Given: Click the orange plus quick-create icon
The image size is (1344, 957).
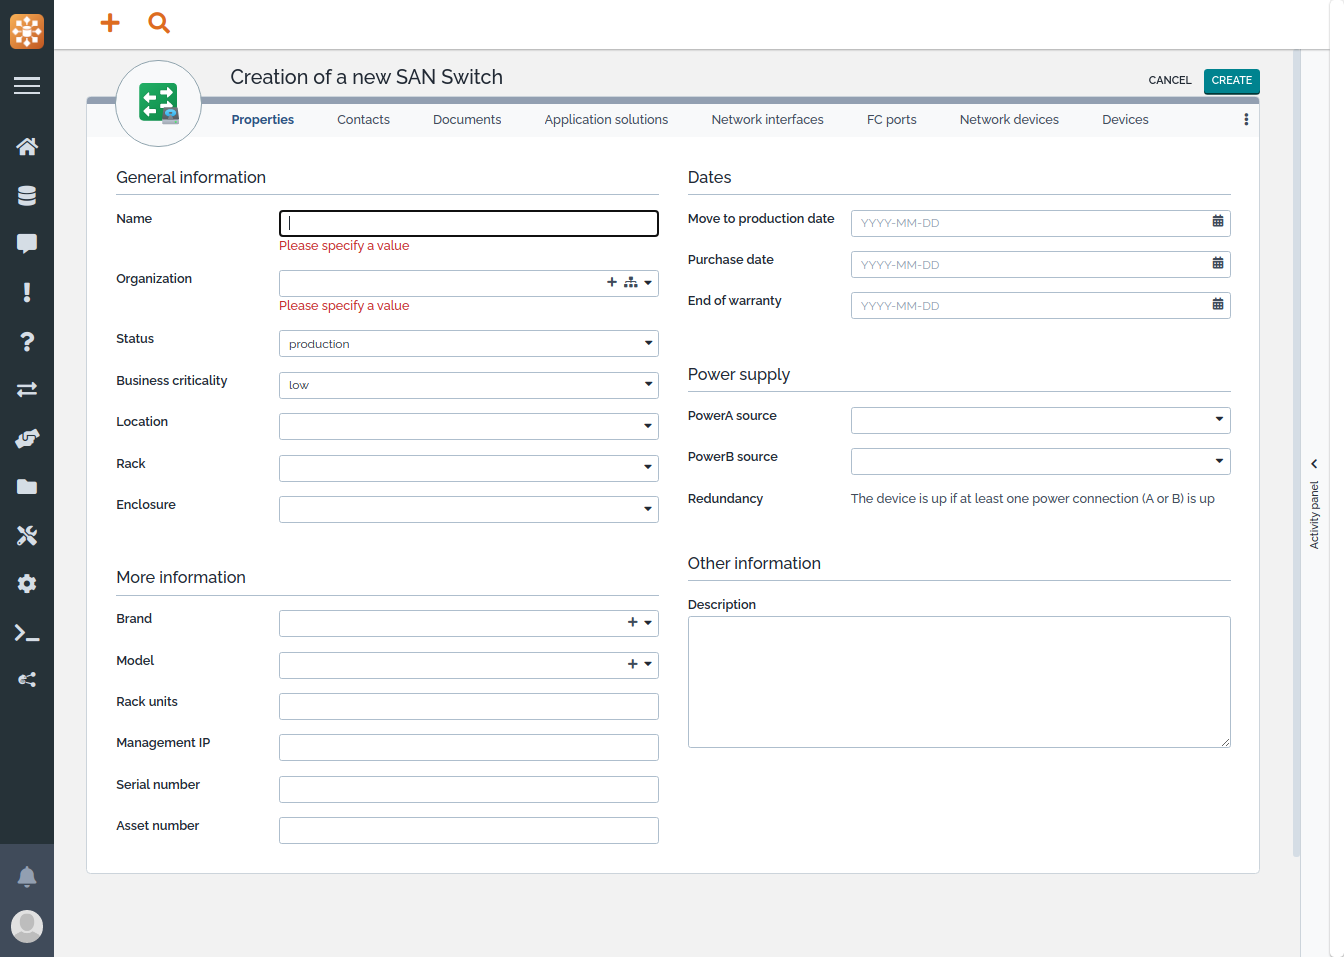Looking at the screenshot, I should pos(110,22).
